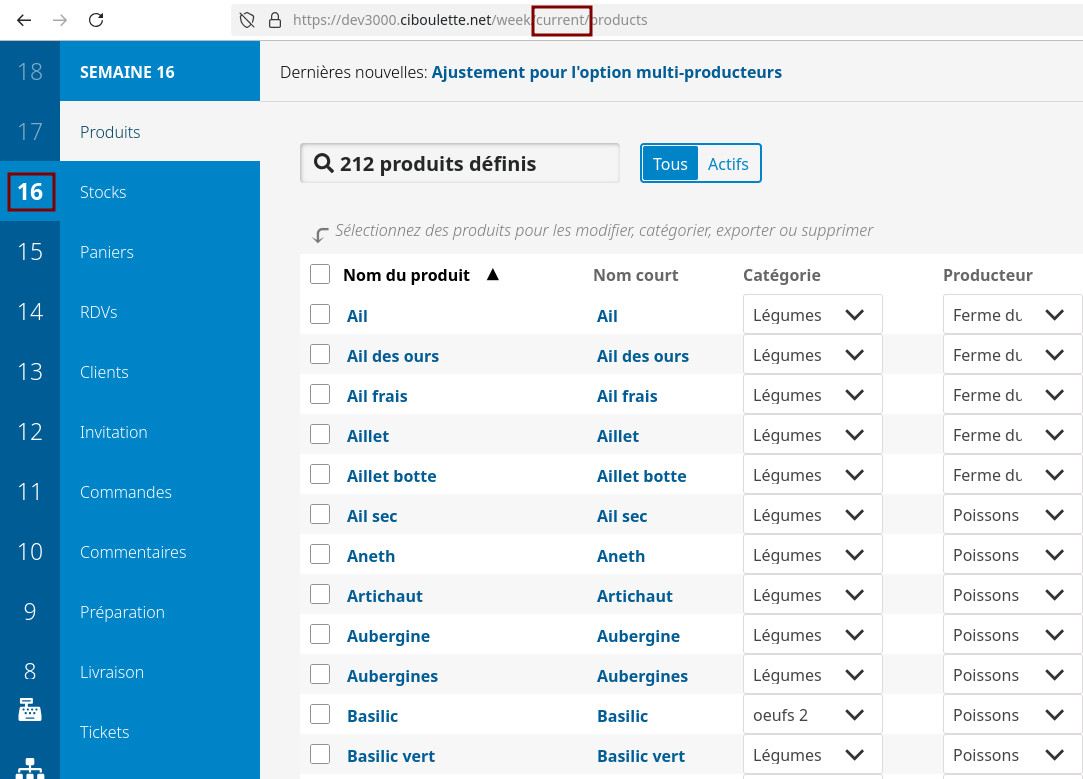Screen dimensions: 1083x779
Task: Go to Commandes in the sidebar
Action: click(x=126, y=492)
